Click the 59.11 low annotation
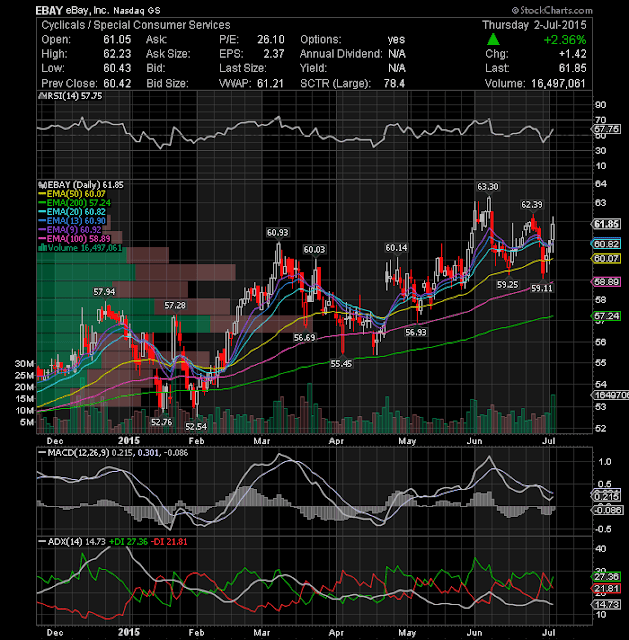Image resolution: width=629 pixels, height=640 pixels. coord(542,288)
